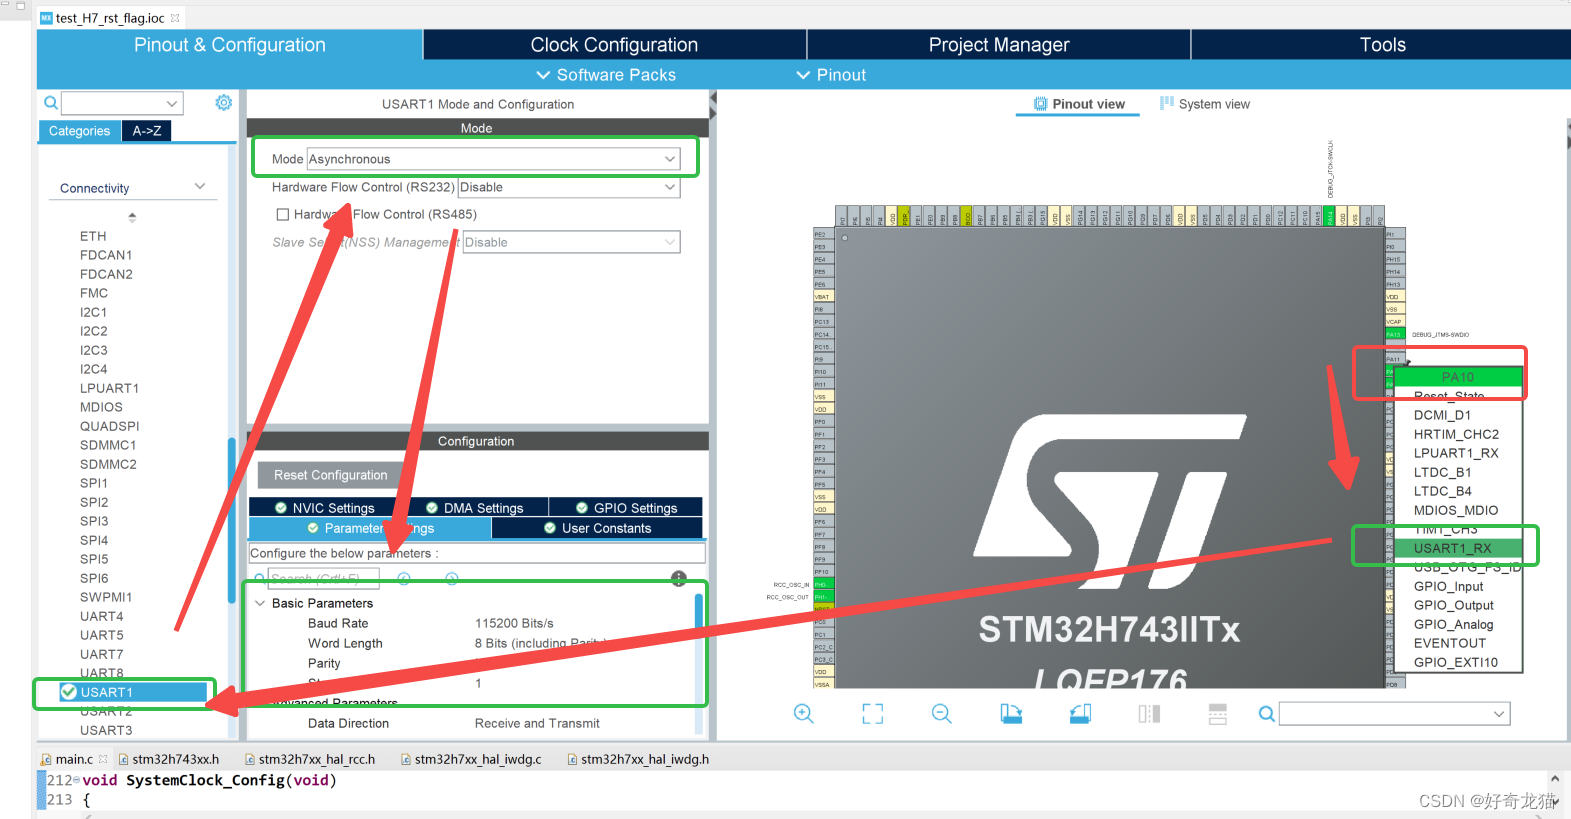
Task: Open the pin search combo box dropdown
Action: click(x=1499, y=713)
